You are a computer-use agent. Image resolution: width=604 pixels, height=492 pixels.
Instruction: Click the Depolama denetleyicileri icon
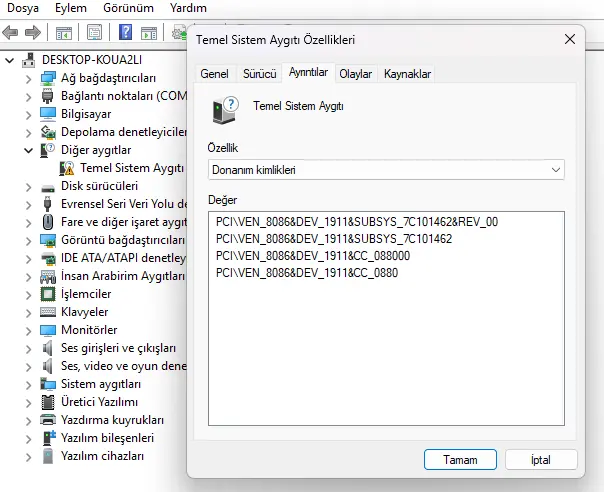(x=48, y=132)
